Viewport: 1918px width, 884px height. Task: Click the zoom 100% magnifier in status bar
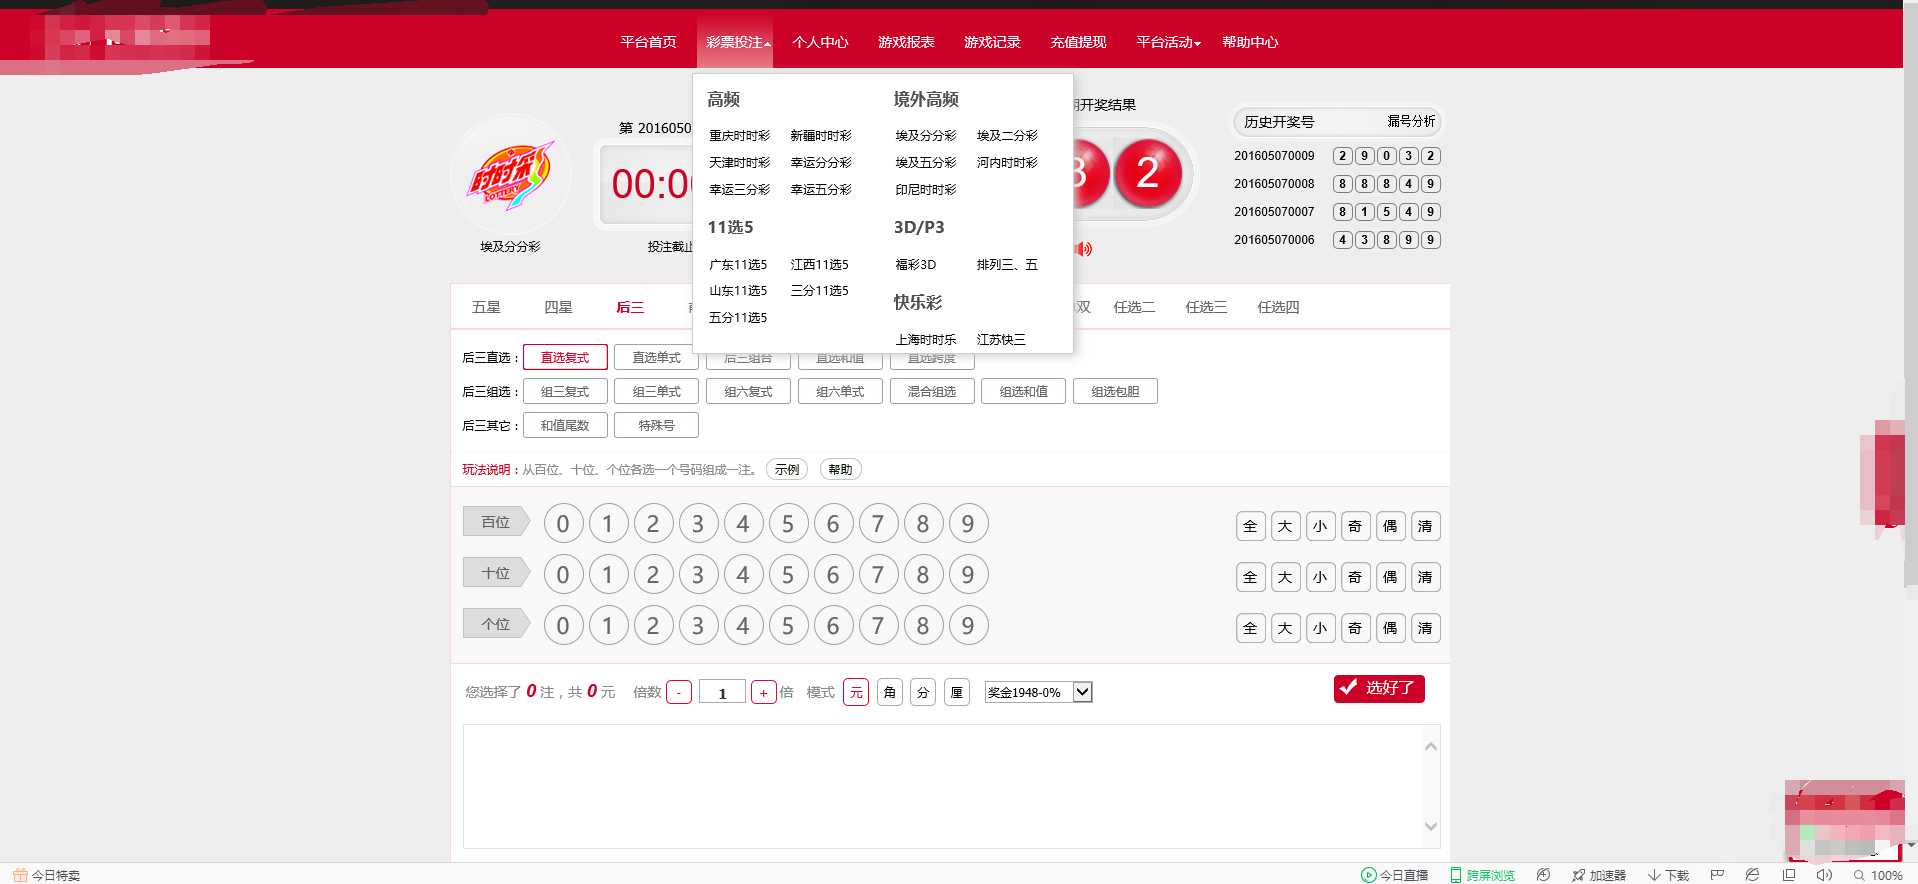click(1859, 875)
